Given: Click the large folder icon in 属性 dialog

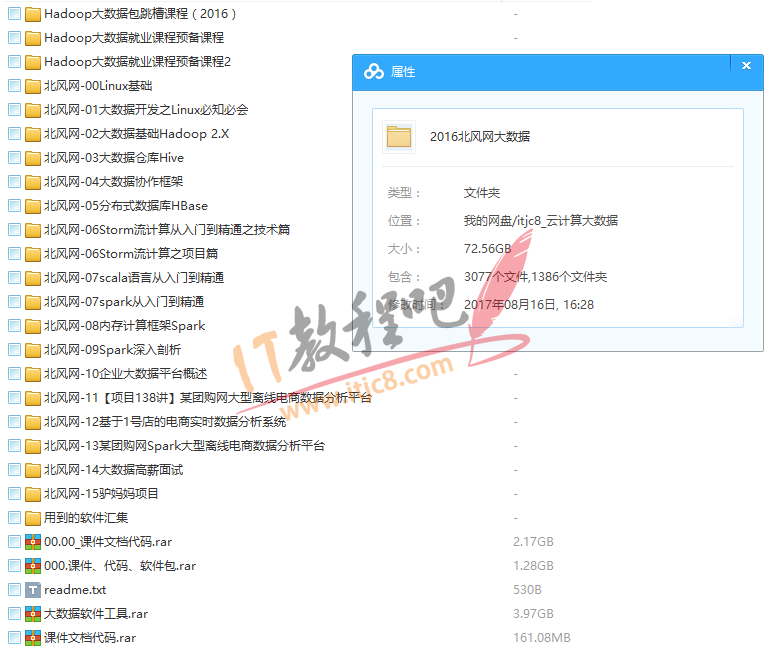Looking at the screenshot, I should [x=399, y=137].
